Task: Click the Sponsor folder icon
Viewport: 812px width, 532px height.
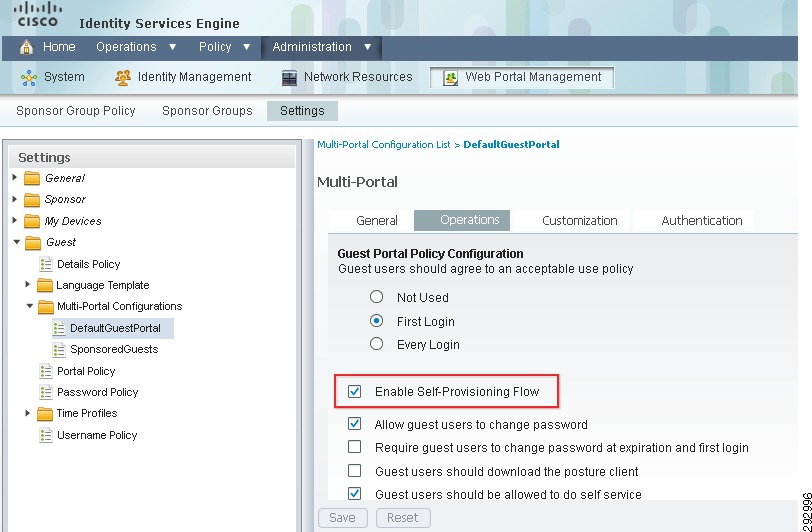Action: point(32,199)
